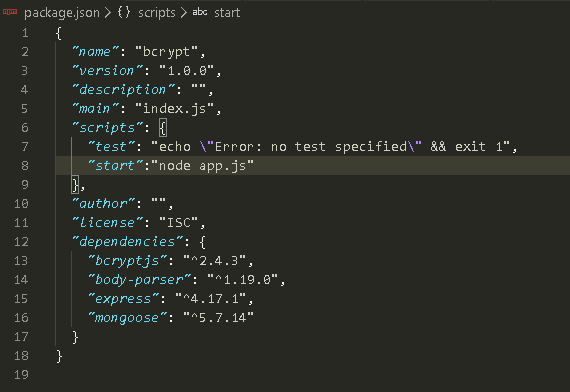Viewport: 570px width, 392px height.
Task: Open package.json breadcrumb item
Action: [61, 13]
